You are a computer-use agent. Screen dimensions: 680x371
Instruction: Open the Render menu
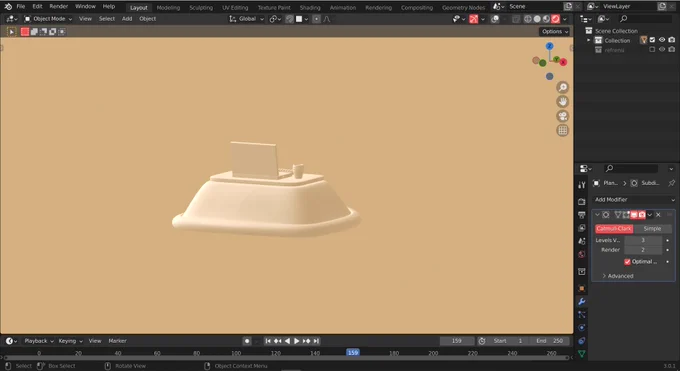59,7
